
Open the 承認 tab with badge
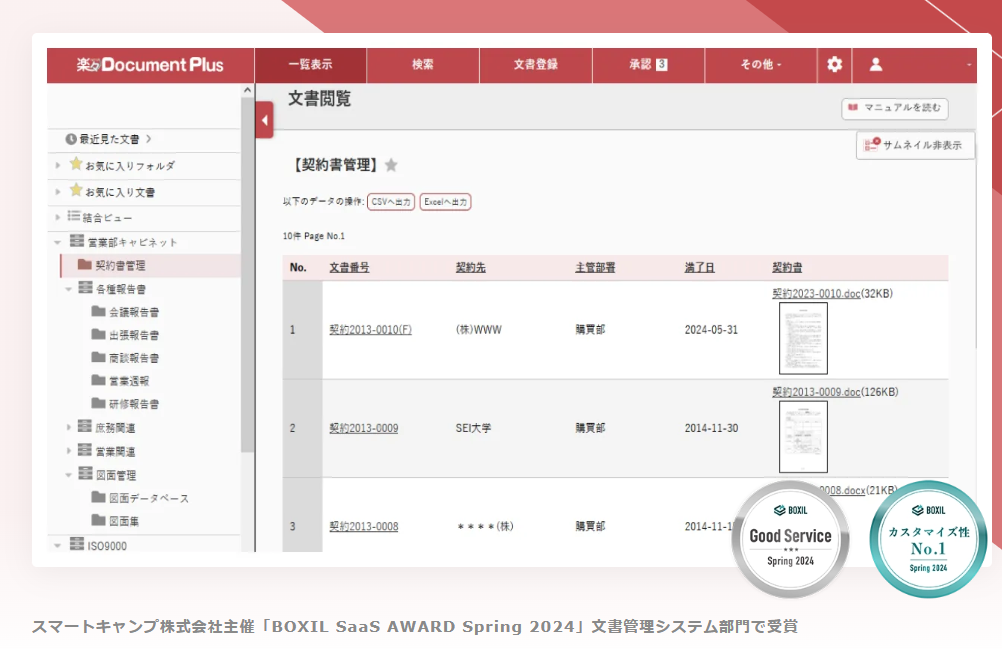click(x=648, y=65)
